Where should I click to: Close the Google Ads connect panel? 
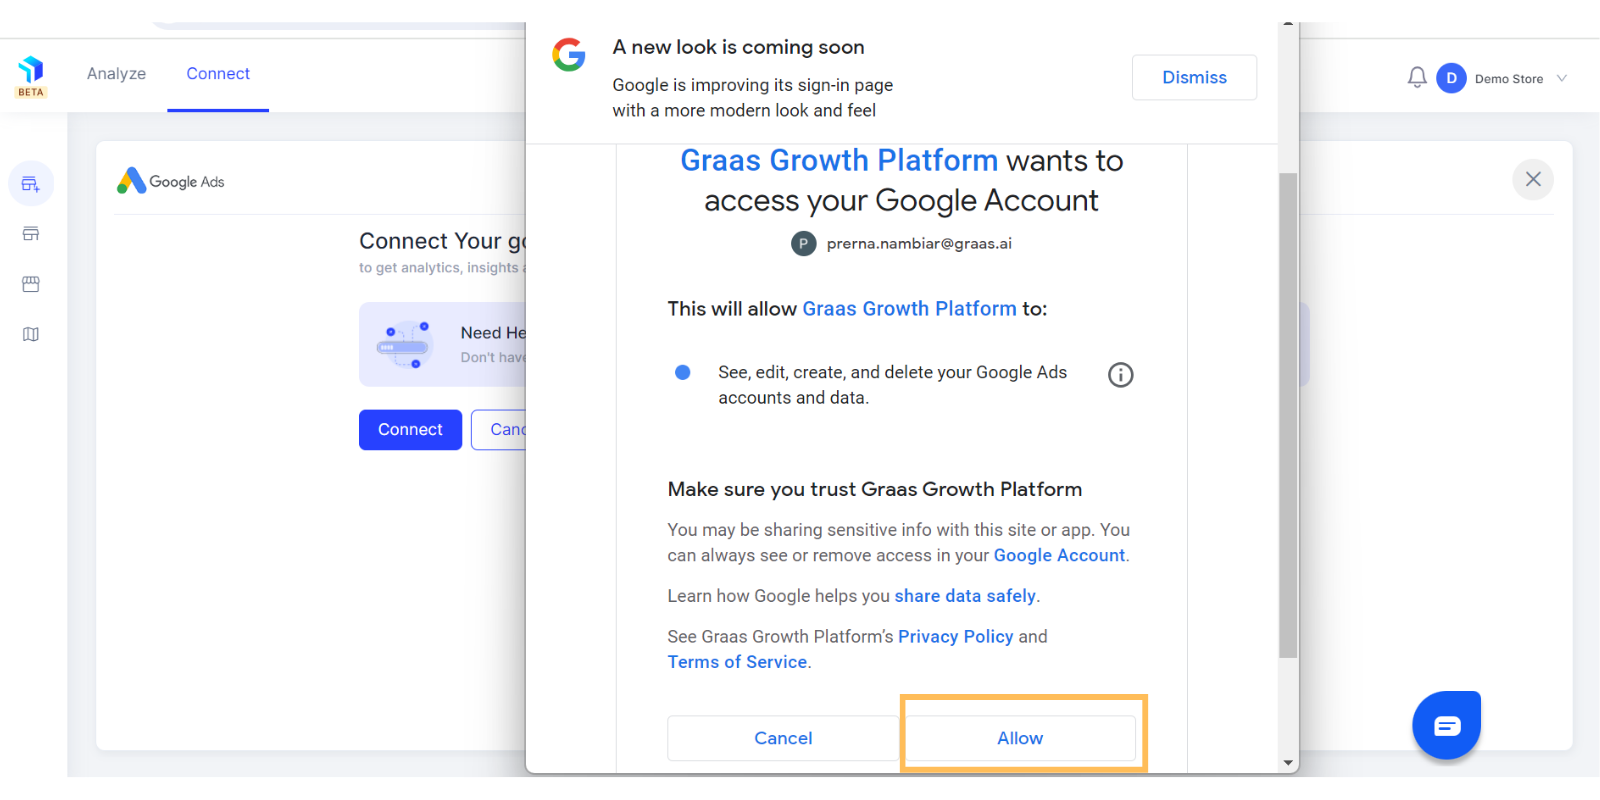[x=1533, y=180]
